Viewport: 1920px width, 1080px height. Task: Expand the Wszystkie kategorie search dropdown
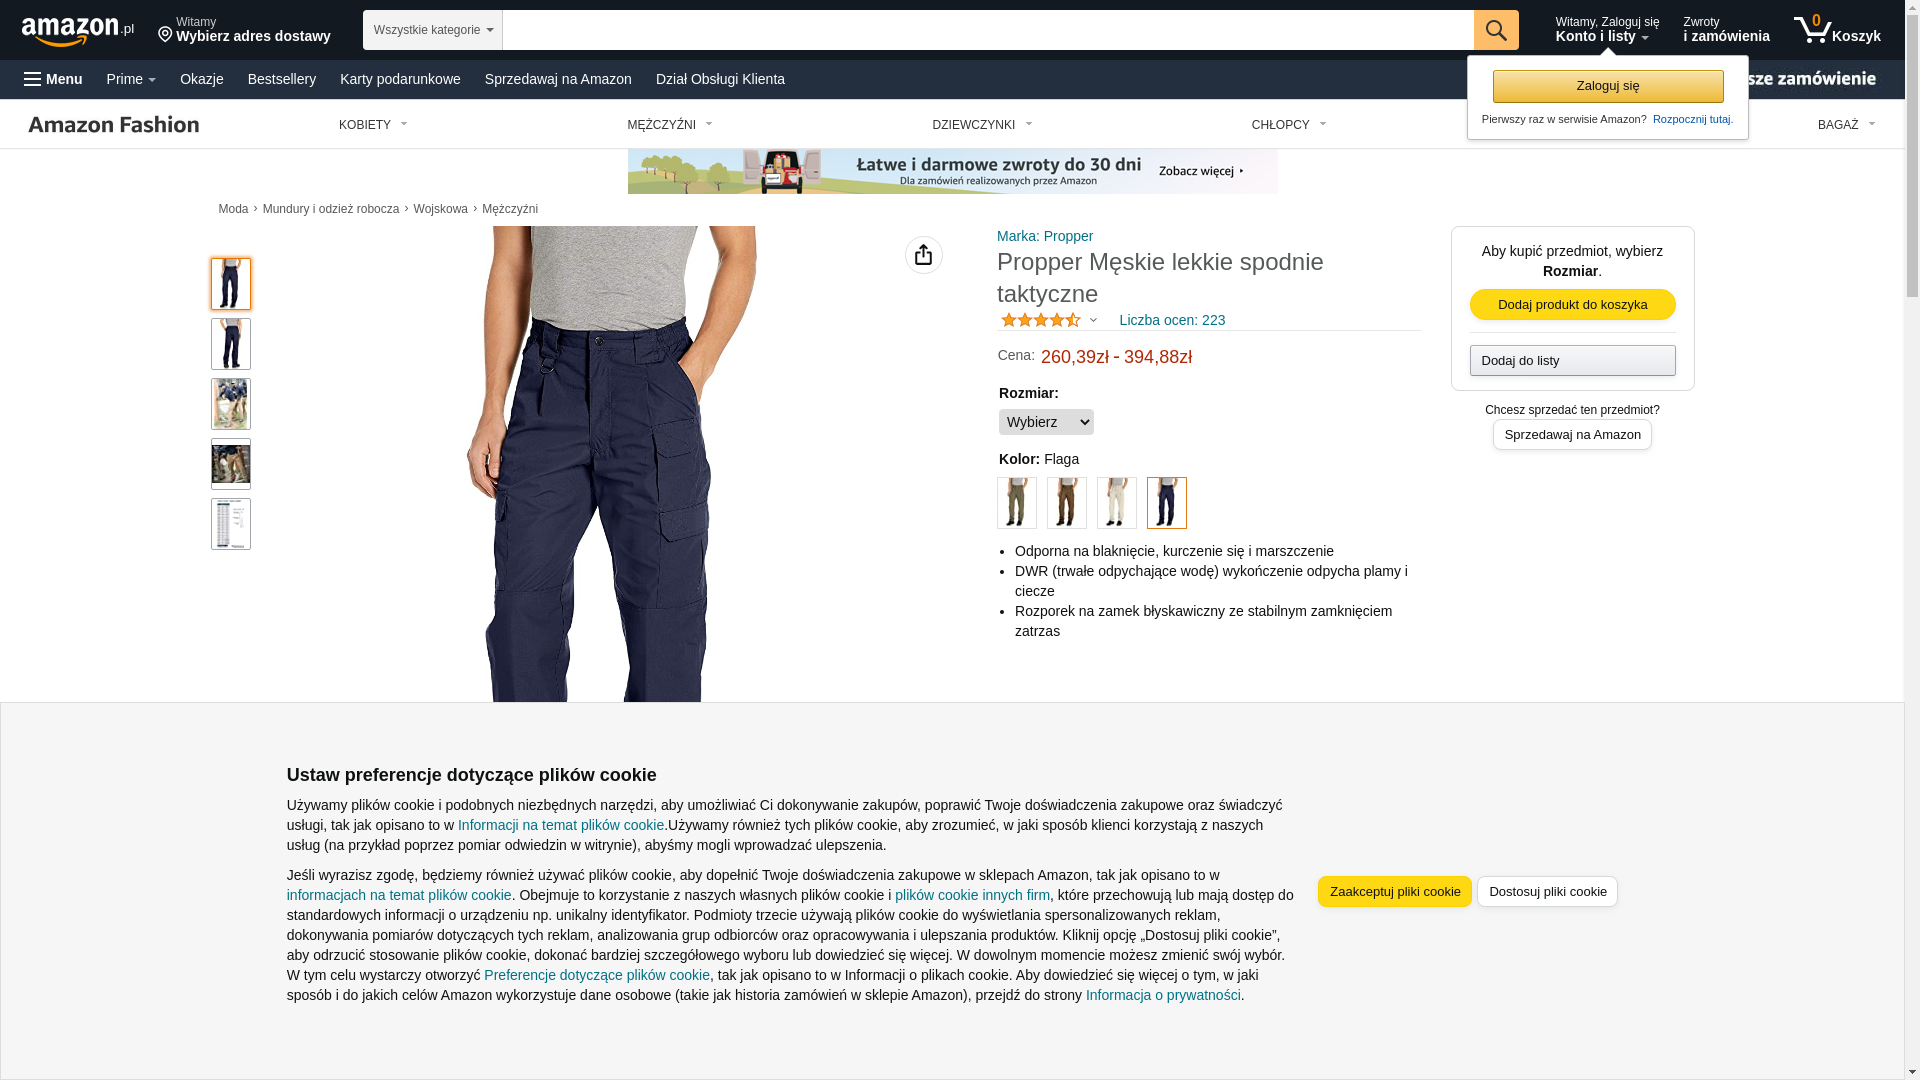pos(433,30)
